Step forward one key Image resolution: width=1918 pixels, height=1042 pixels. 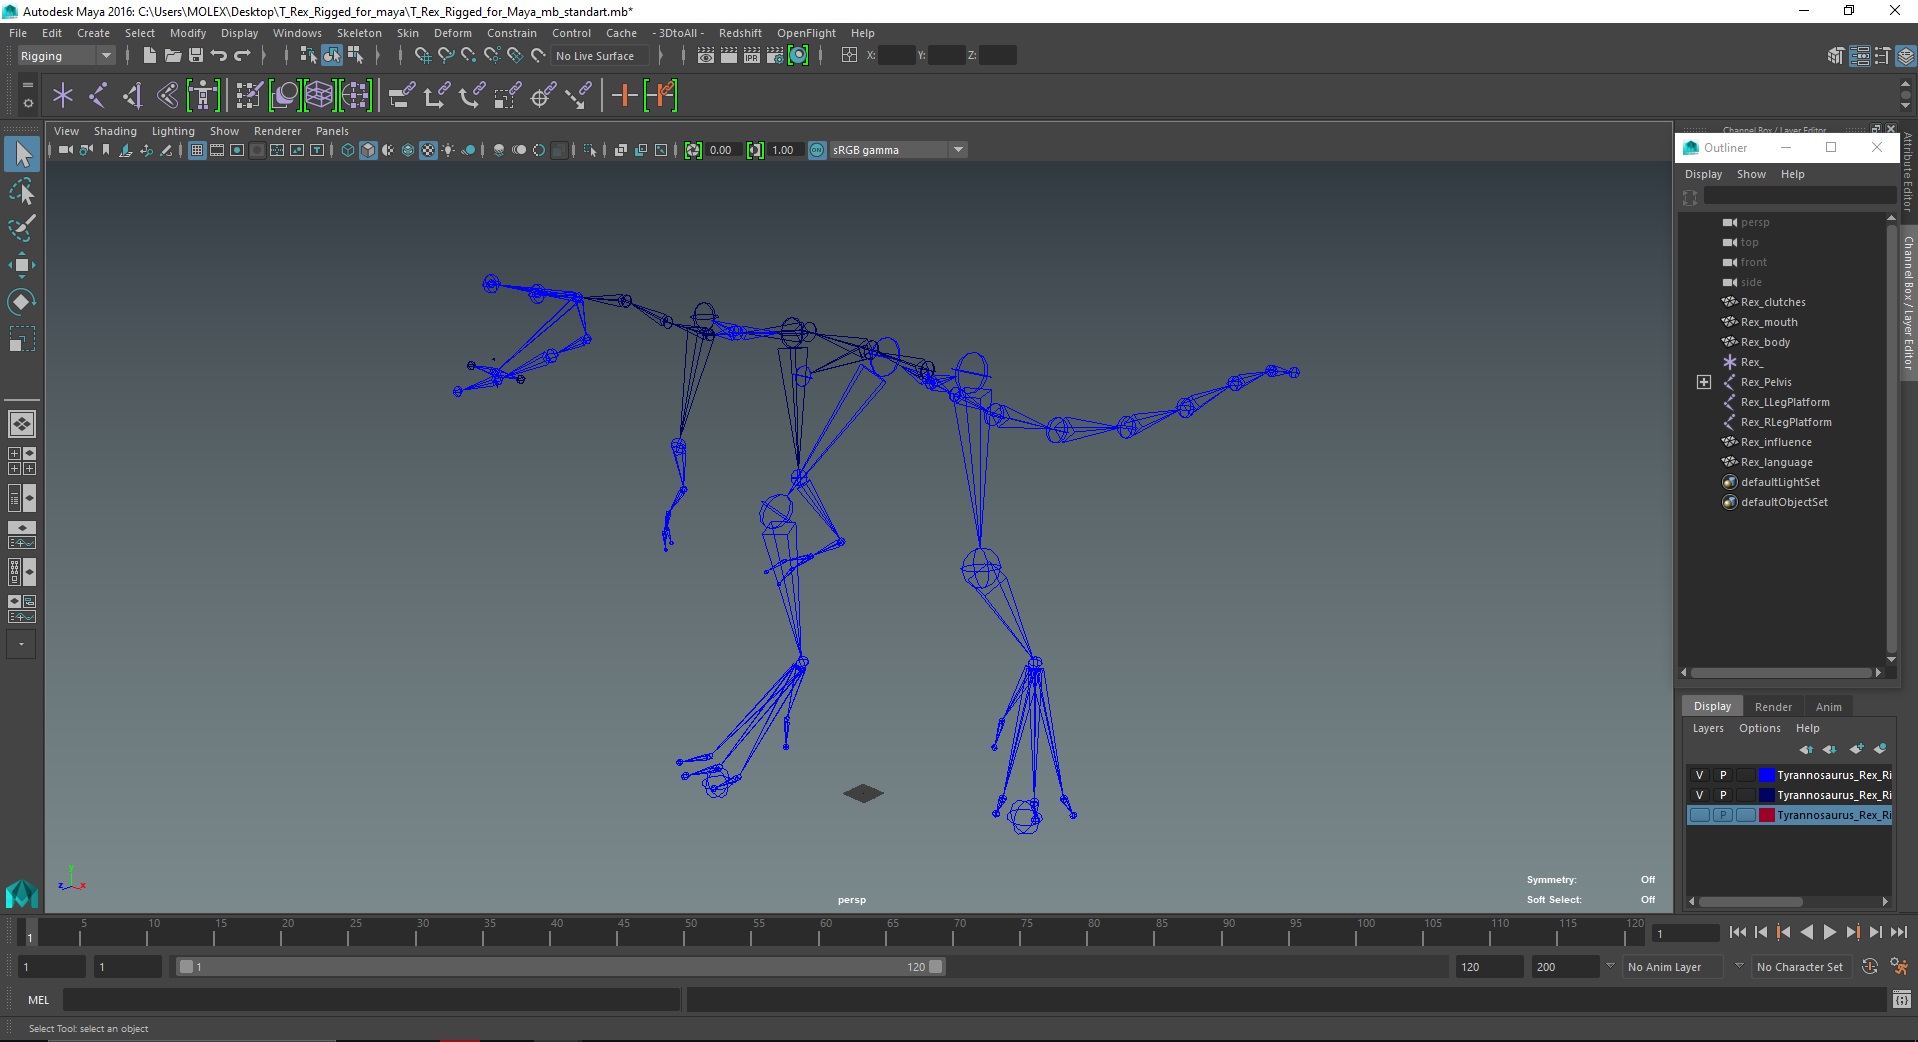click(x=1852, y=932)
